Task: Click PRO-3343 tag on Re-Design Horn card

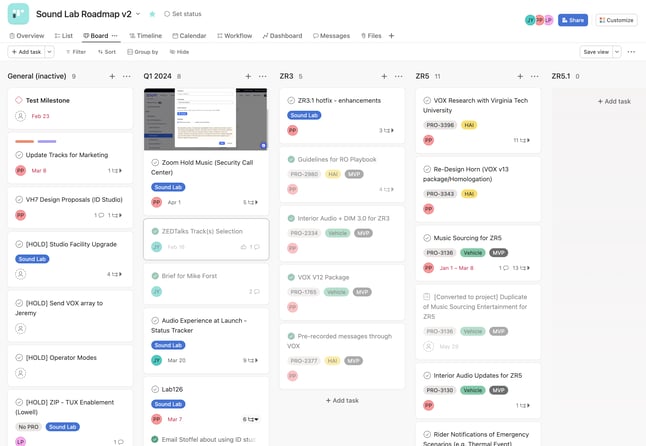Action: point(440,194)
